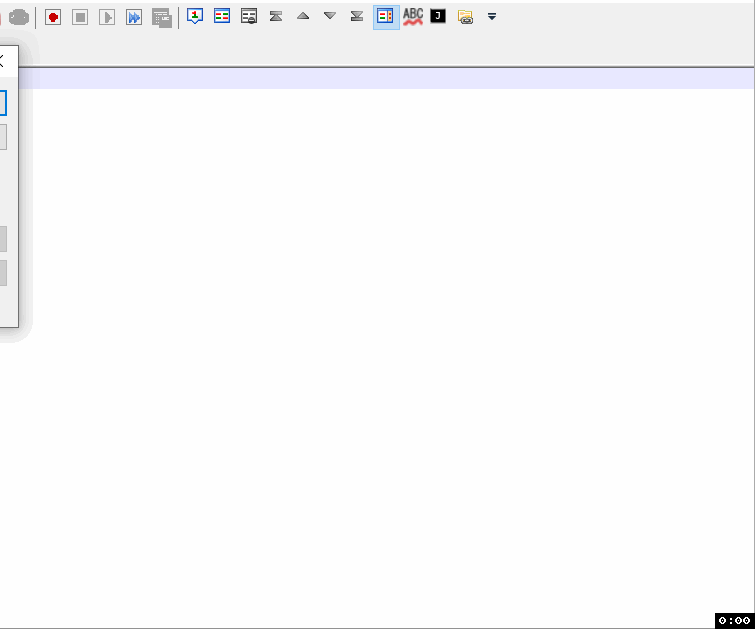The width and height of the screenshot is (755, 629).
Task: Jump to the first difference
Action: click(276, 16)
